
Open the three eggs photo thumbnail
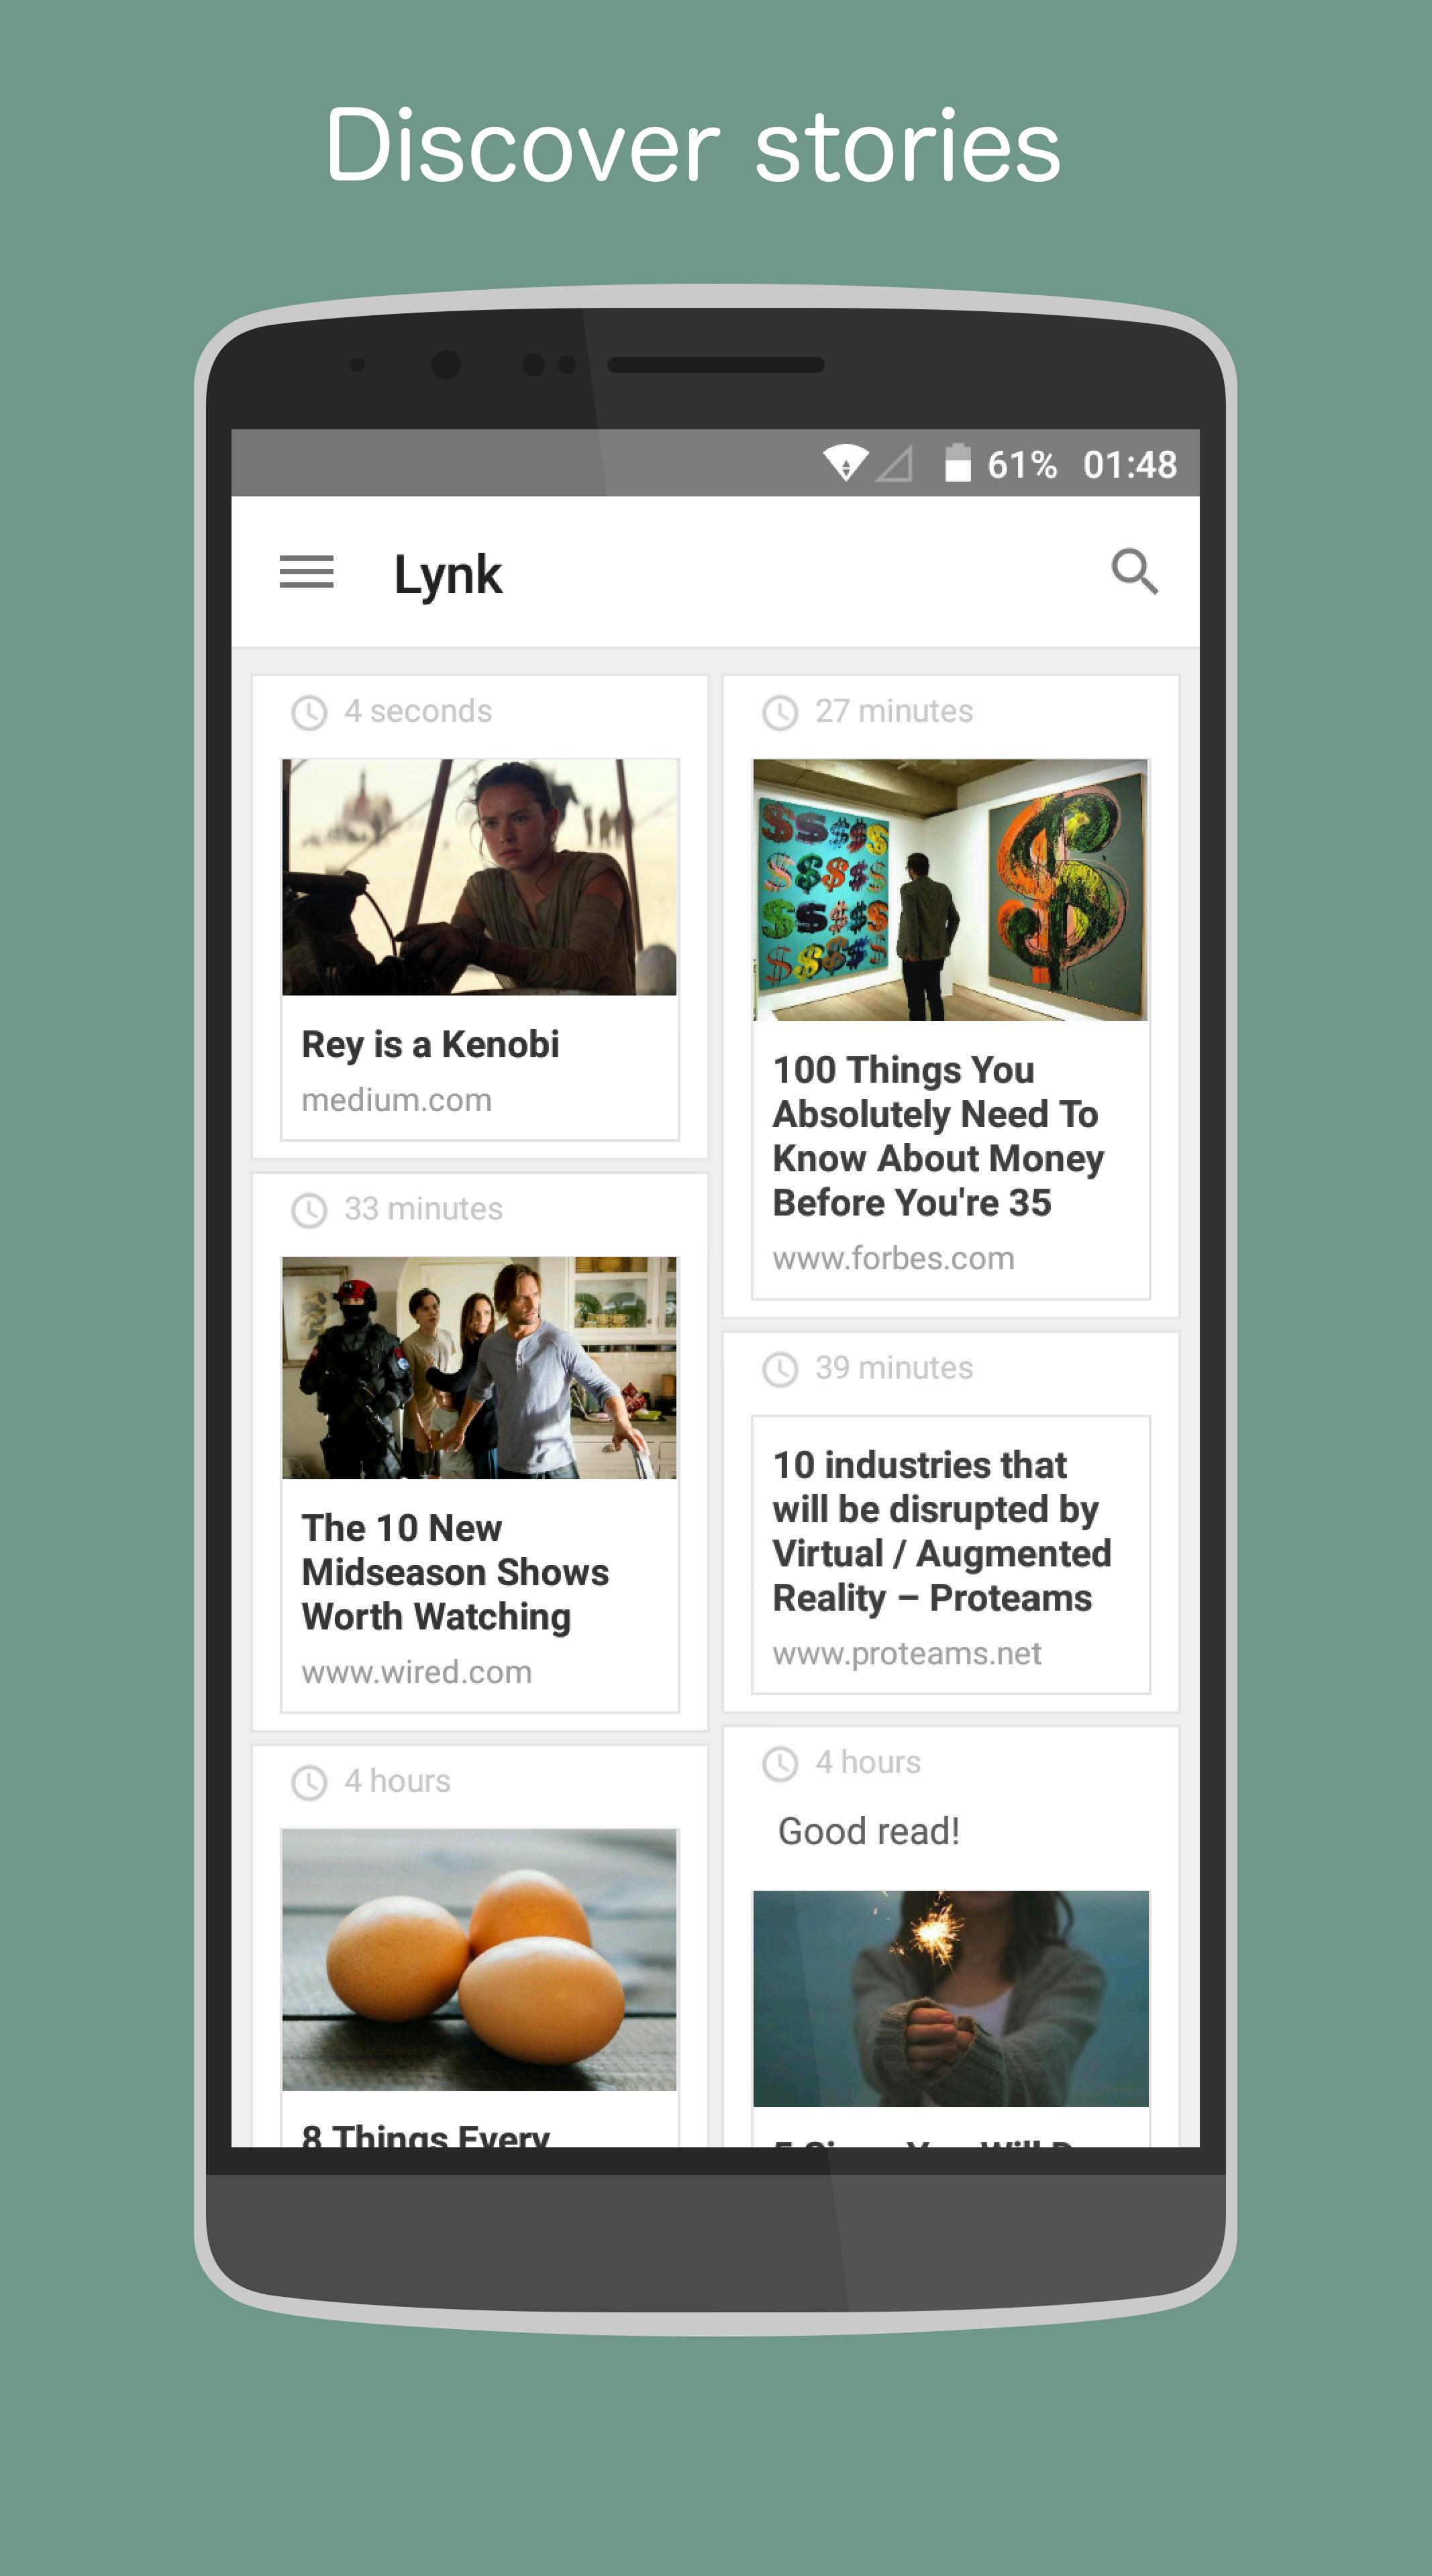tap(479, 1960)
